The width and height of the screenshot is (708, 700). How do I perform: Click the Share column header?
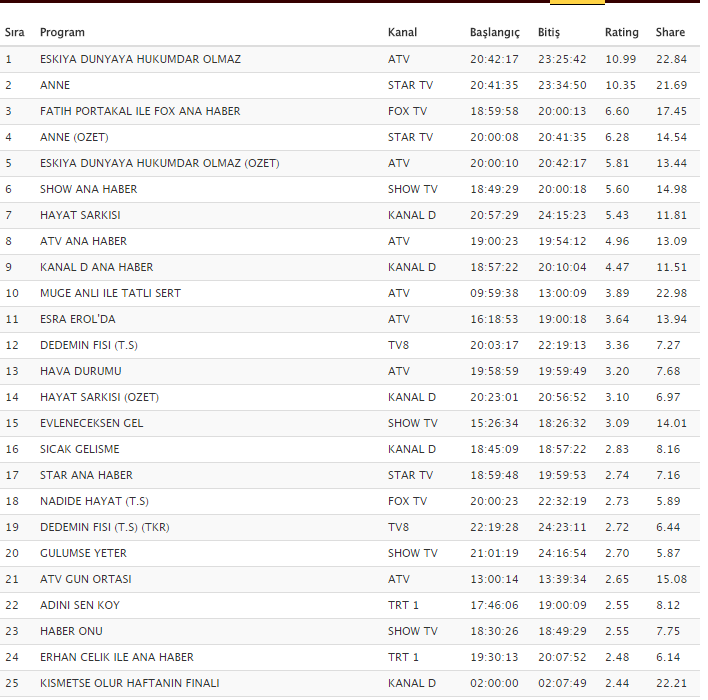coord(670,33)
